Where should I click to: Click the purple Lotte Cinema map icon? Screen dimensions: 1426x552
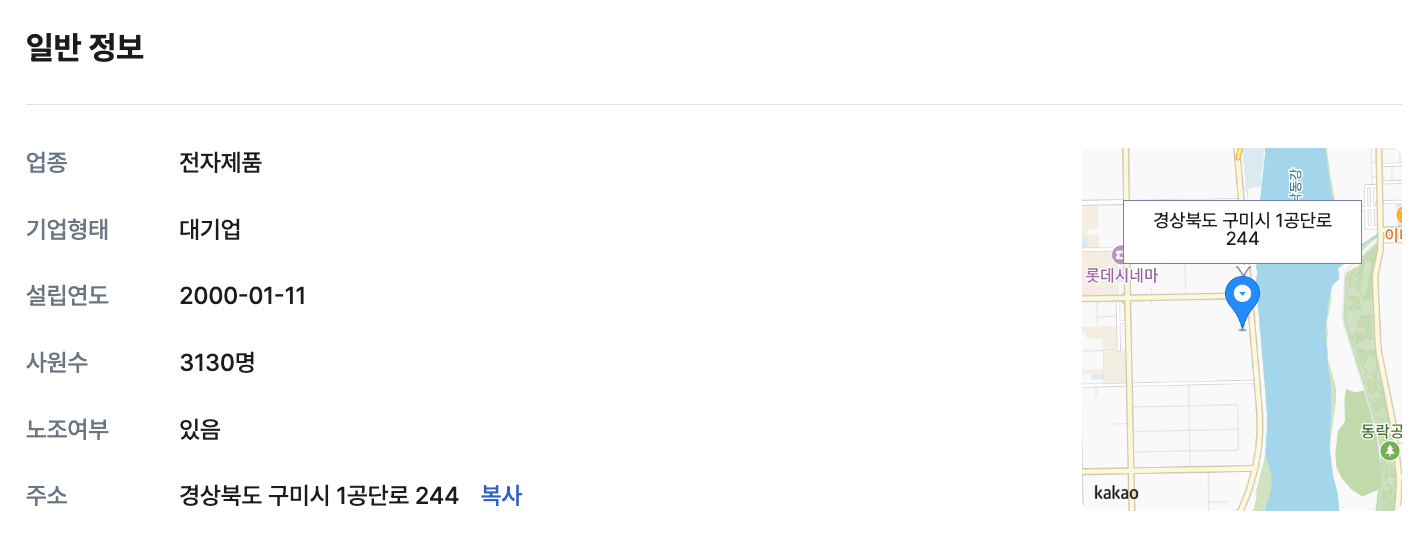(x=1119, y=256)
